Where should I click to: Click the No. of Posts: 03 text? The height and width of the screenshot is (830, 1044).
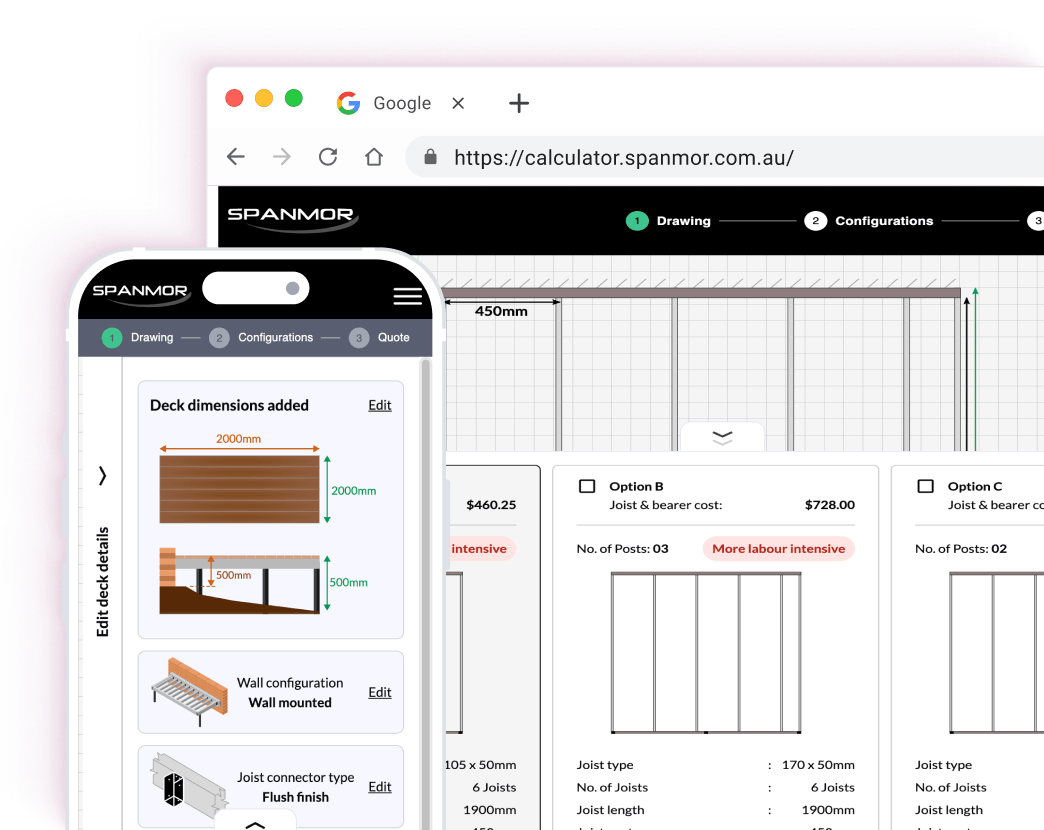tap(623, 548)
